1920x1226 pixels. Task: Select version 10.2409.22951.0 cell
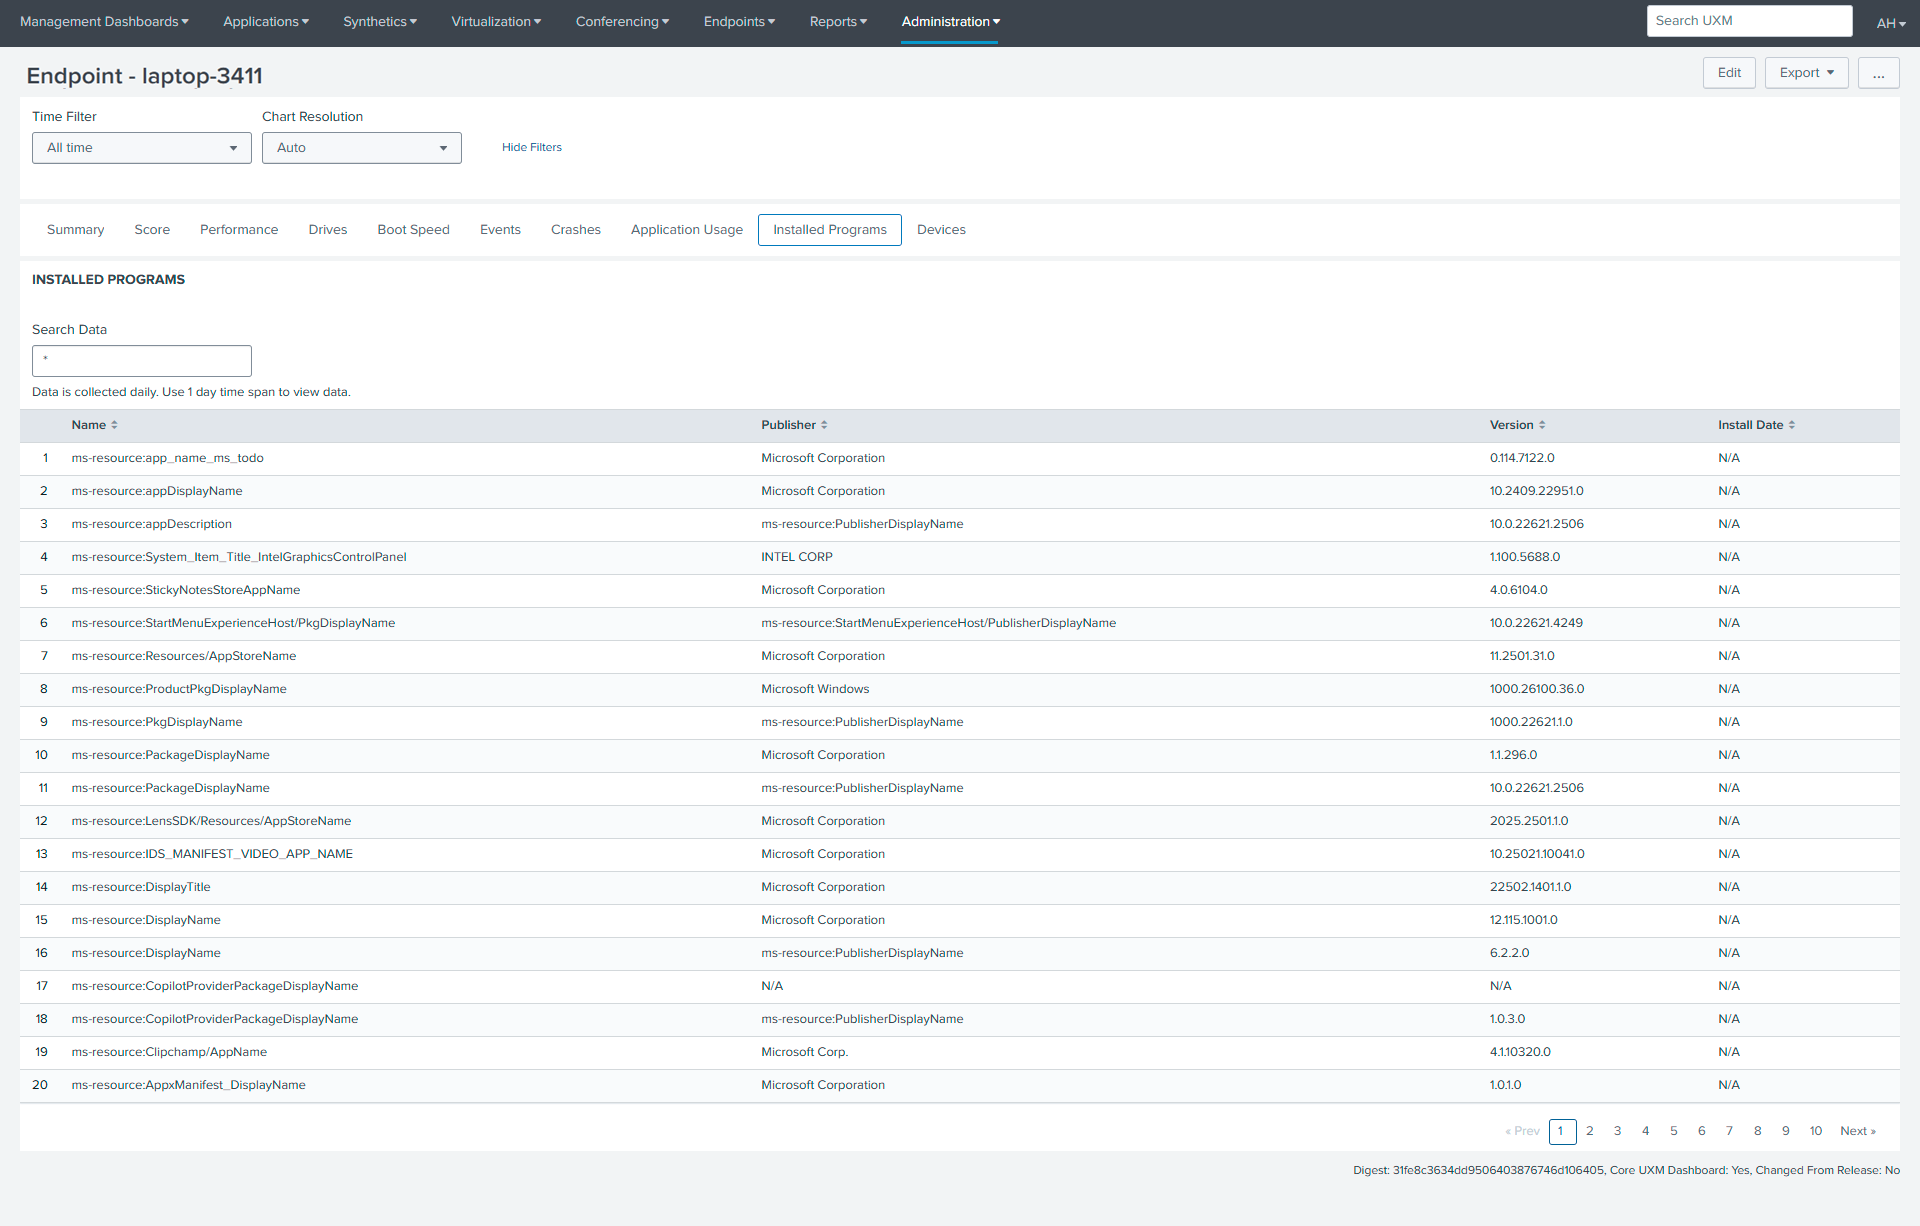(1536, 491)
